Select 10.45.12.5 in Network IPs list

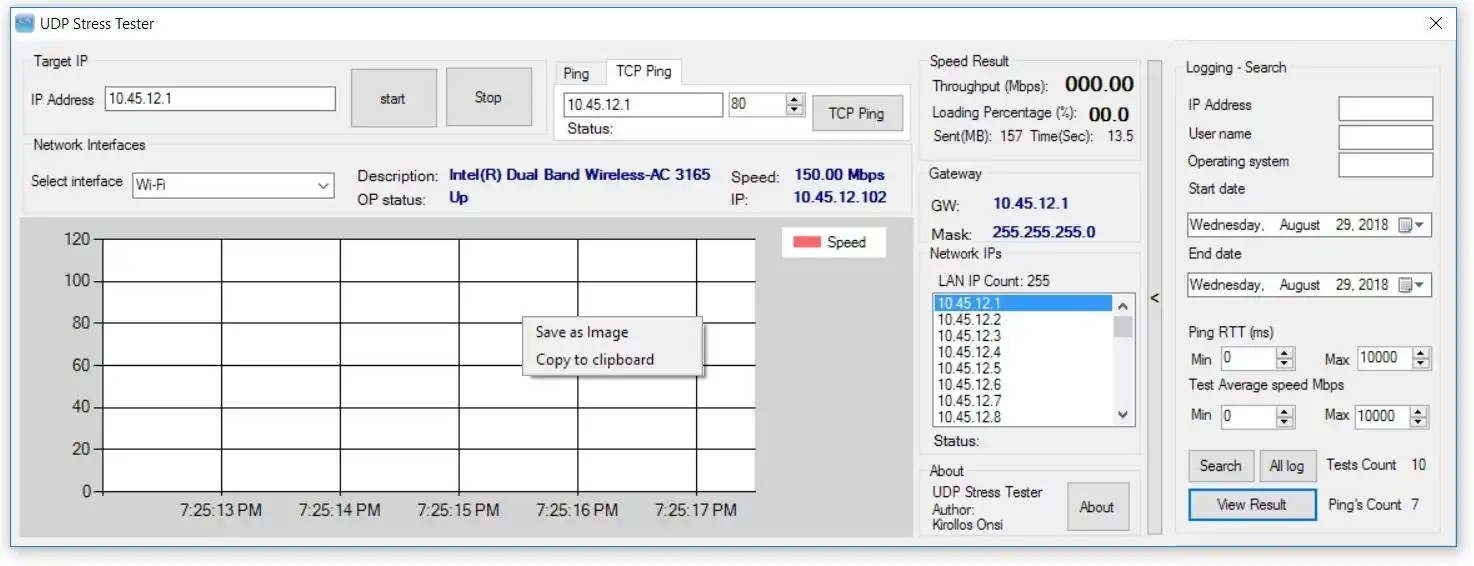(1023, 368)
